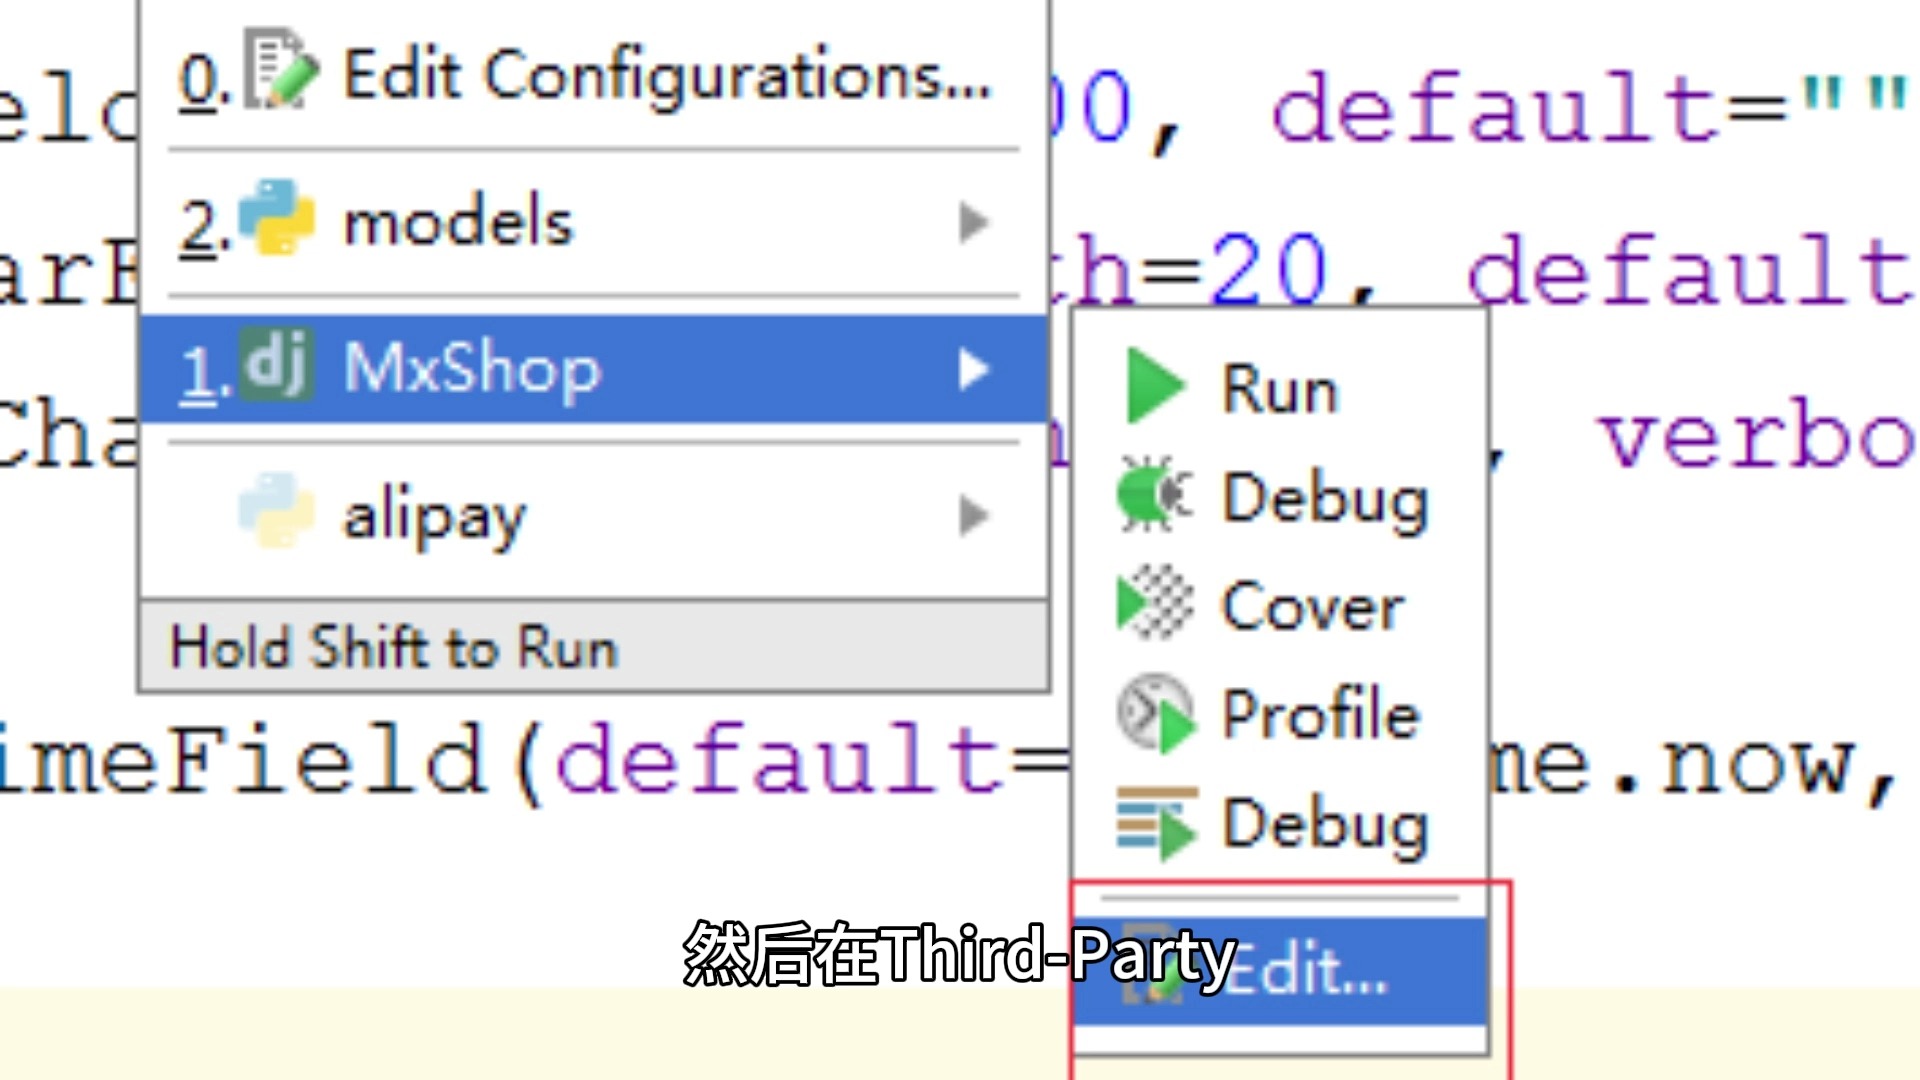Click the 'default' keyword in top code line

click(1497, 108)
